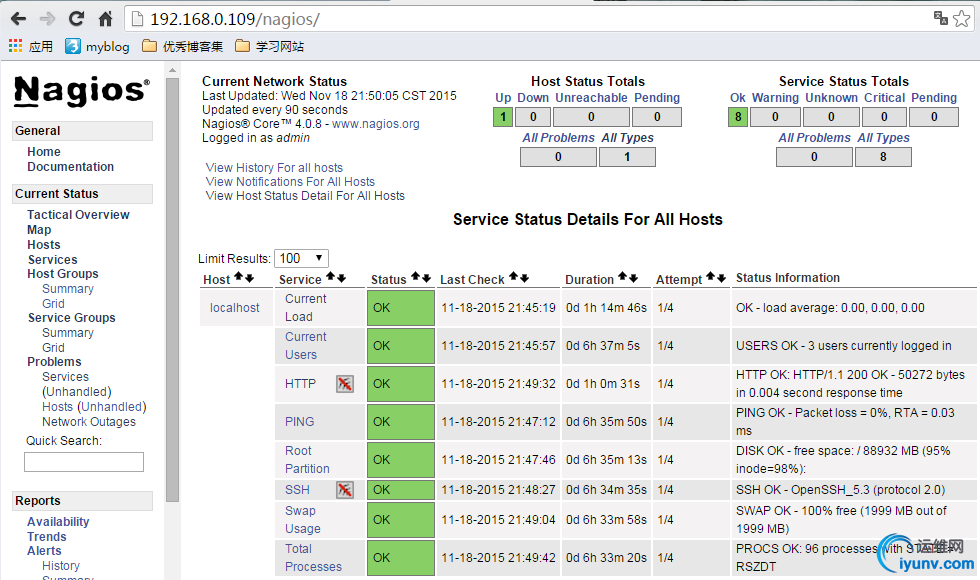
Task: Click View Notifications For All Hosts
Action: point(290,181)
